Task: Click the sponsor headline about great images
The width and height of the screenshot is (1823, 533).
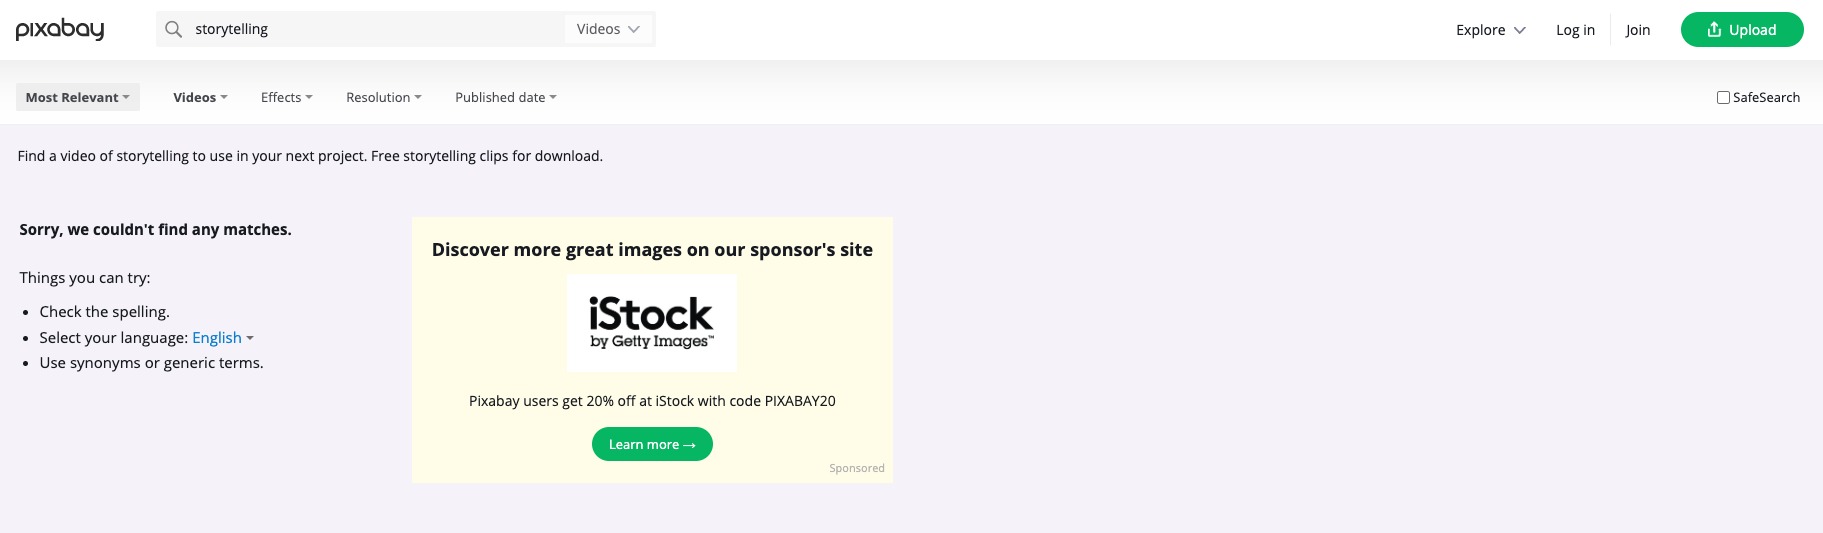Action: 652,250
